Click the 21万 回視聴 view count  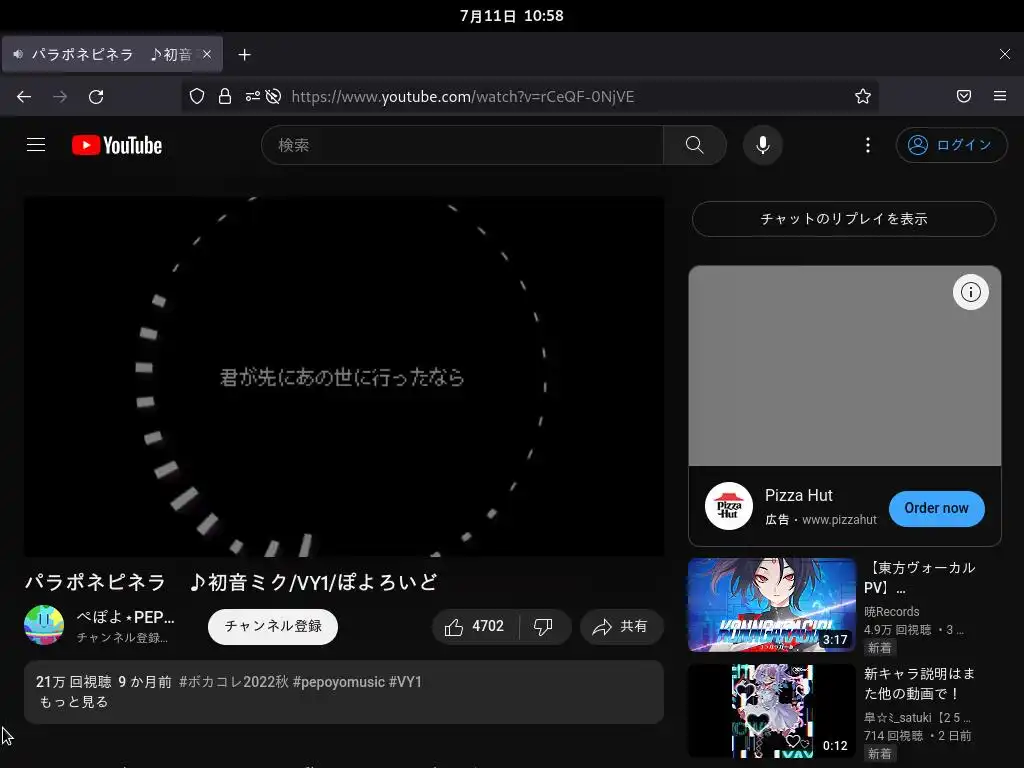click(x=74, y=682)
